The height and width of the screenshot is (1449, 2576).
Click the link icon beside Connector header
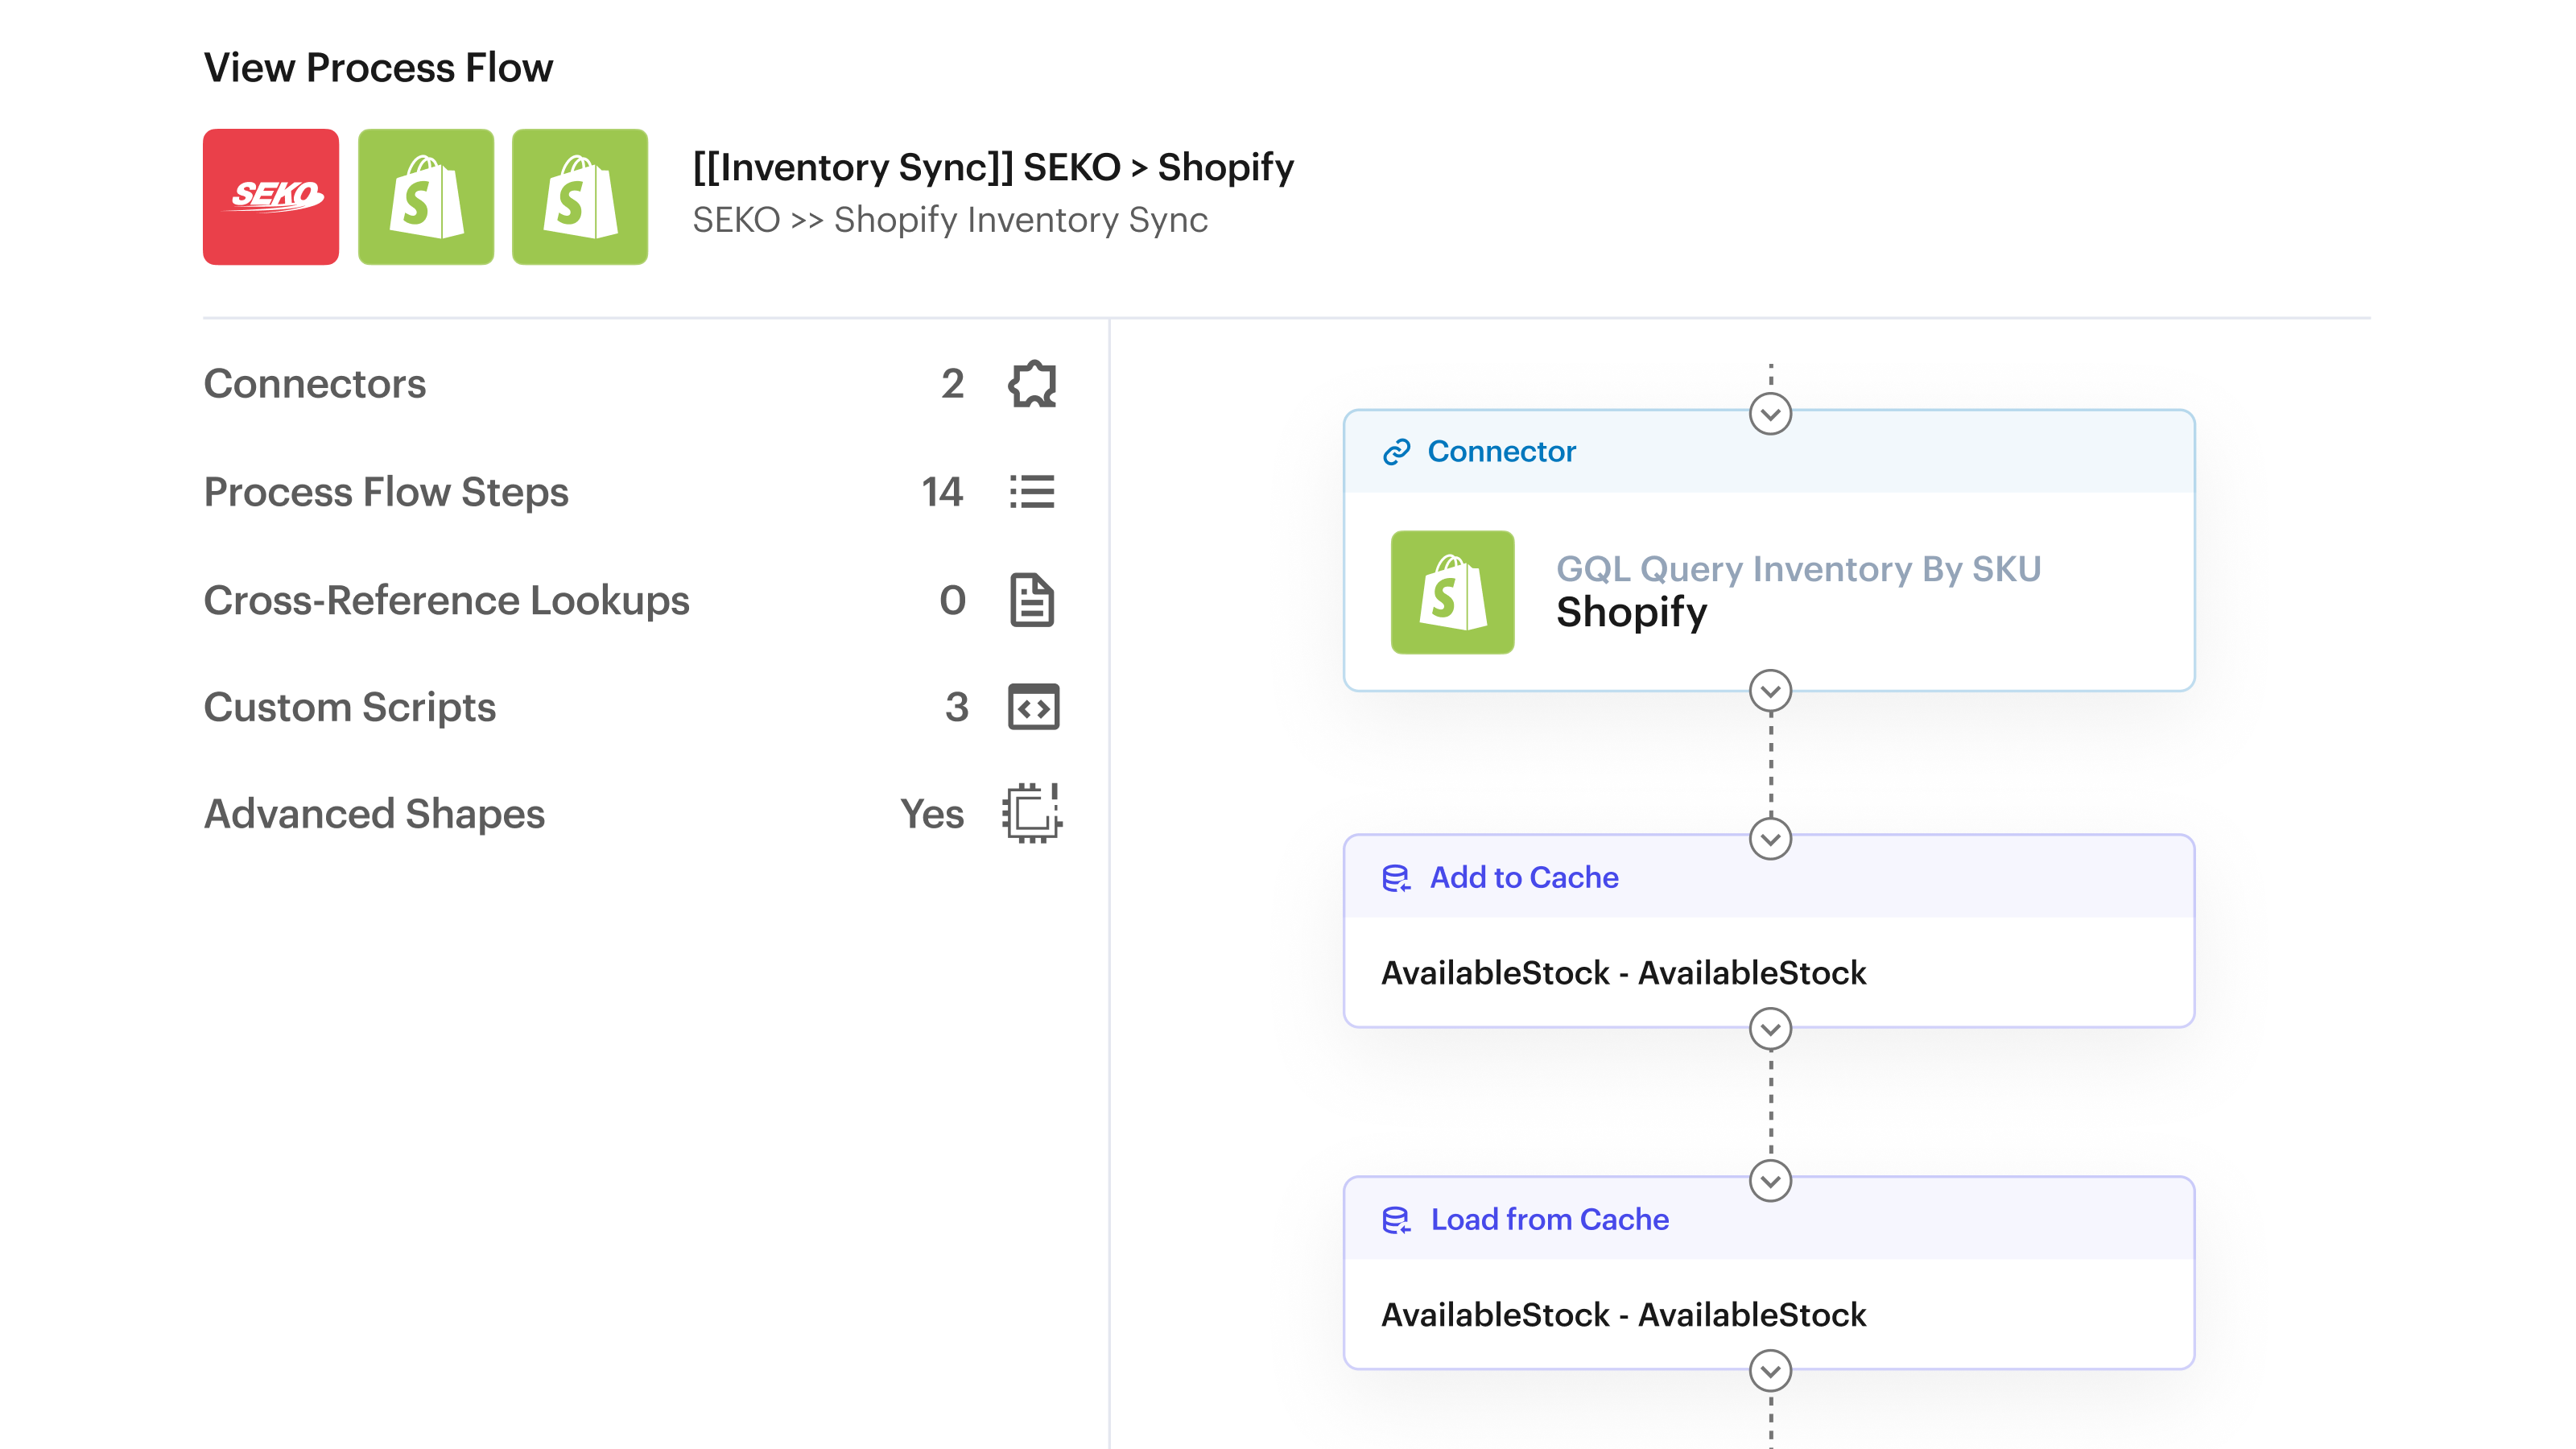pyautogui.click(x=1396, y=452)
